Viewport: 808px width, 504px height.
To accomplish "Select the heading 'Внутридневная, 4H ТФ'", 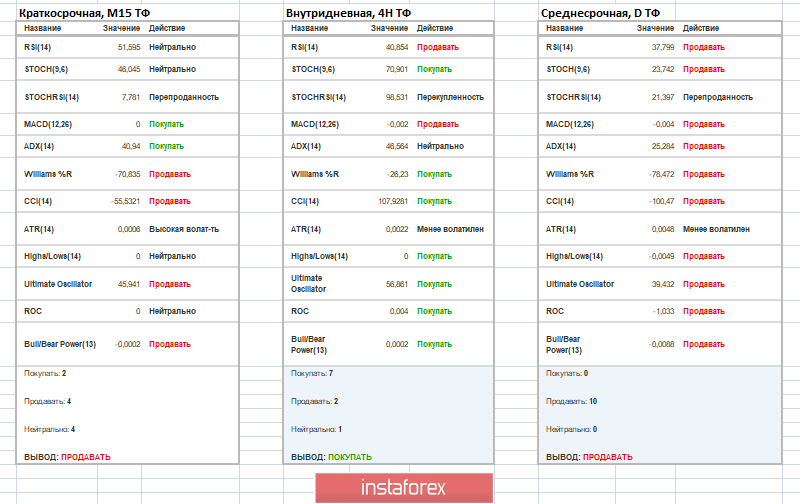I will coord(348,13).
